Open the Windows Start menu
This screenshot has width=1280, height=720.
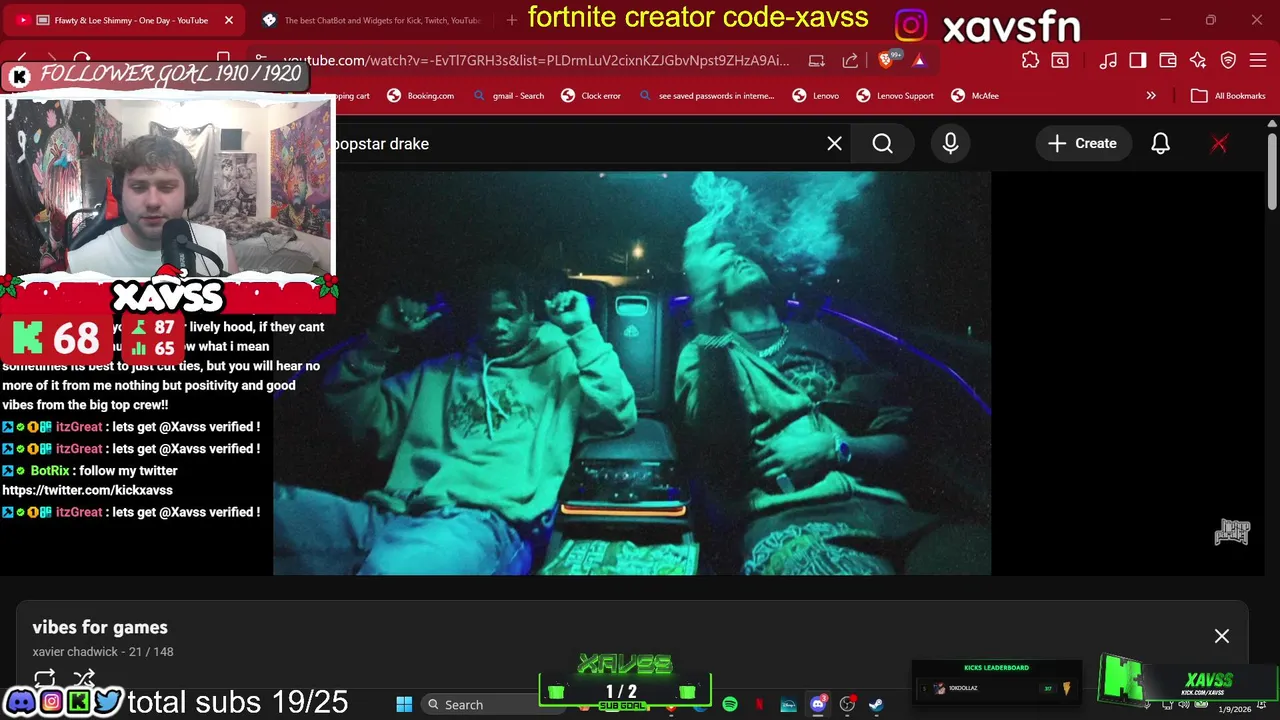[x=404, y=705]
